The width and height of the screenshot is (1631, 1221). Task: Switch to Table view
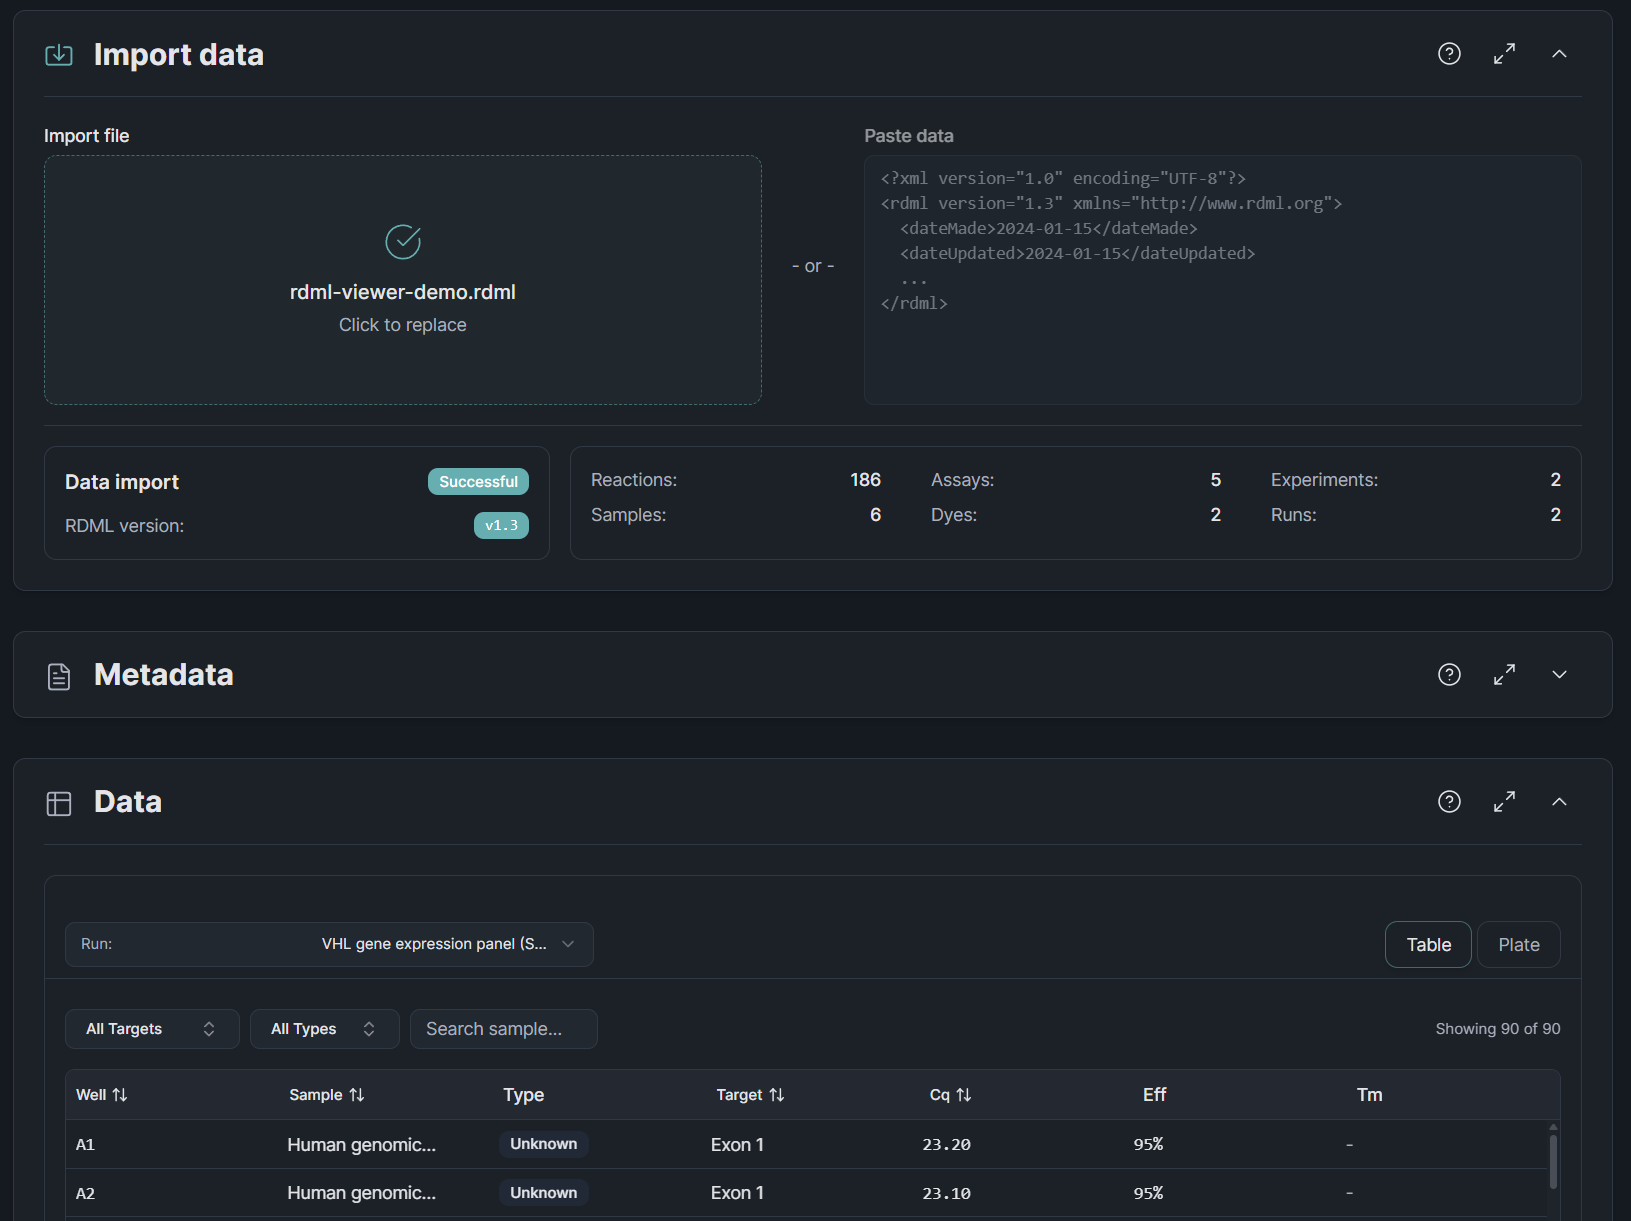click(1427, 944)
